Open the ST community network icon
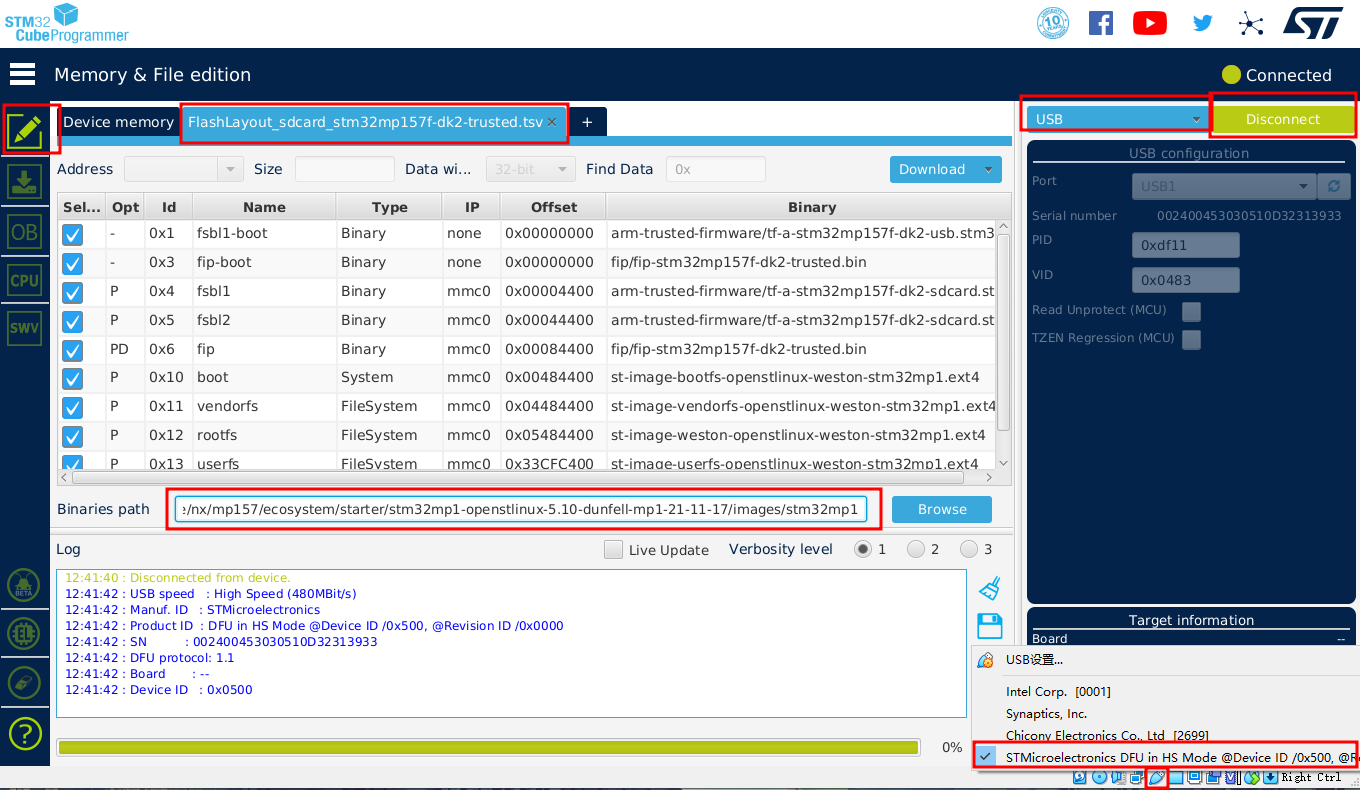 [1251, 23]
